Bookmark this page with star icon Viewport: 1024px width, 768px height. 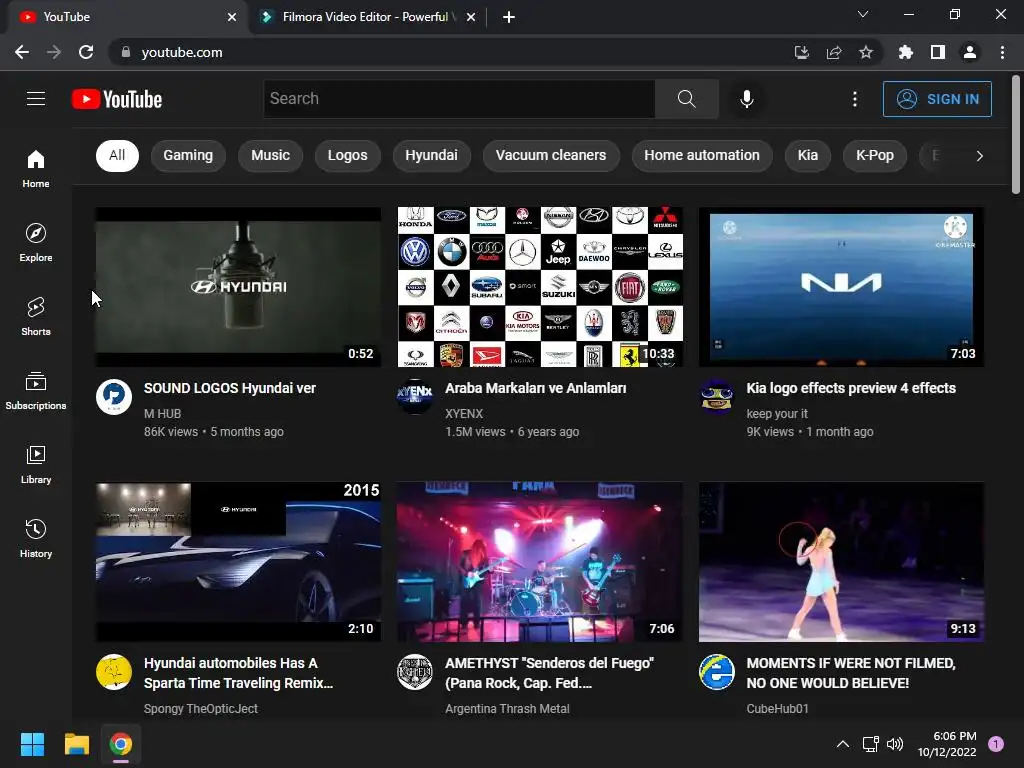click(866, 52)
